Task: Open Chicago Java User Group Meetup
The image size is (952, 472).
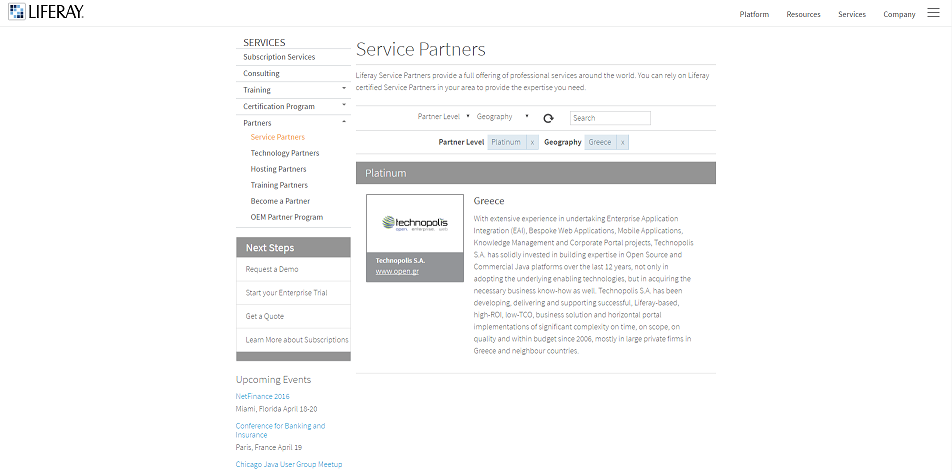Action: coord(289,464)
